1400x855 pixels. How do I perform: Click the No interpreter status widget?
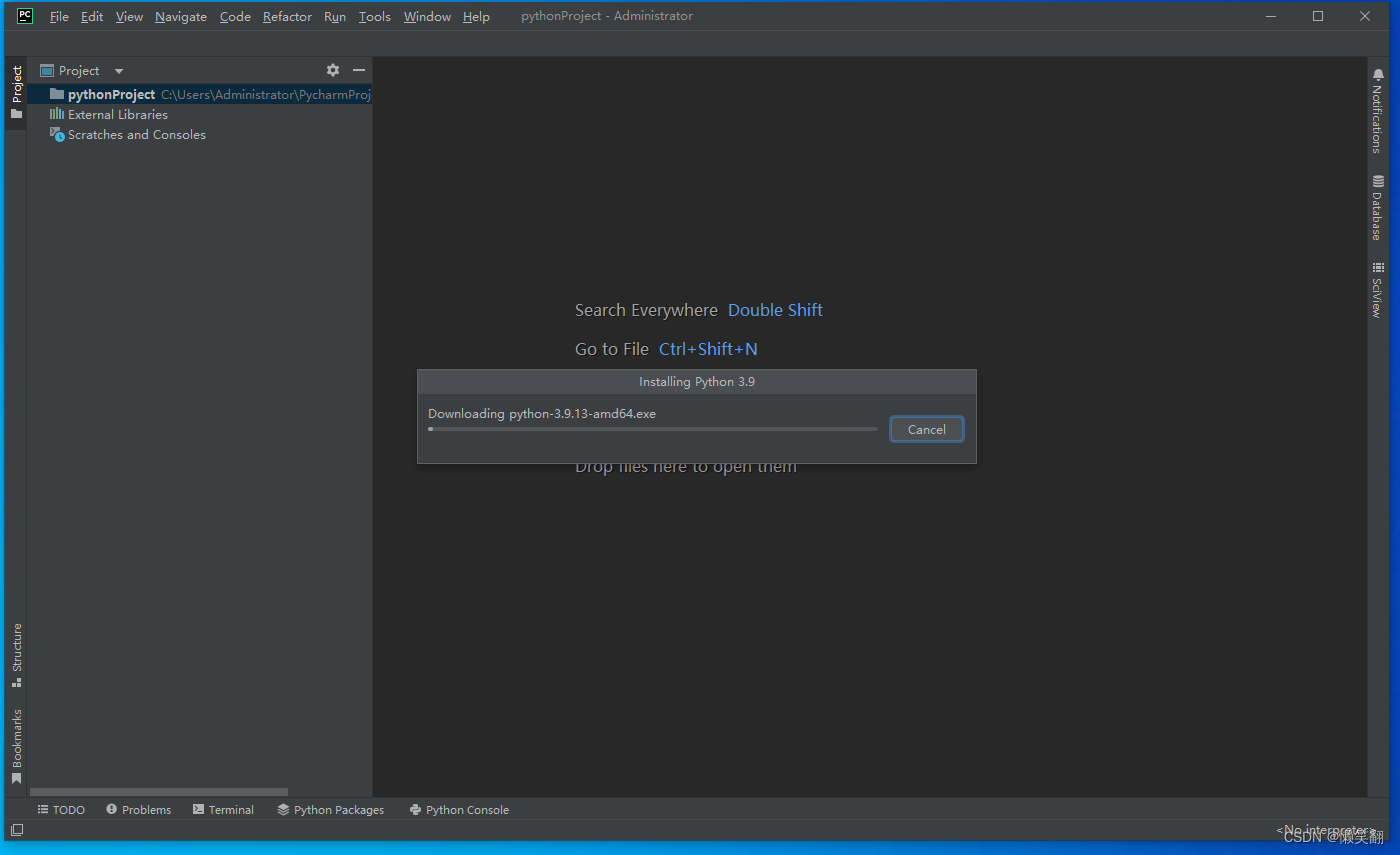[x=1325, y=830]
